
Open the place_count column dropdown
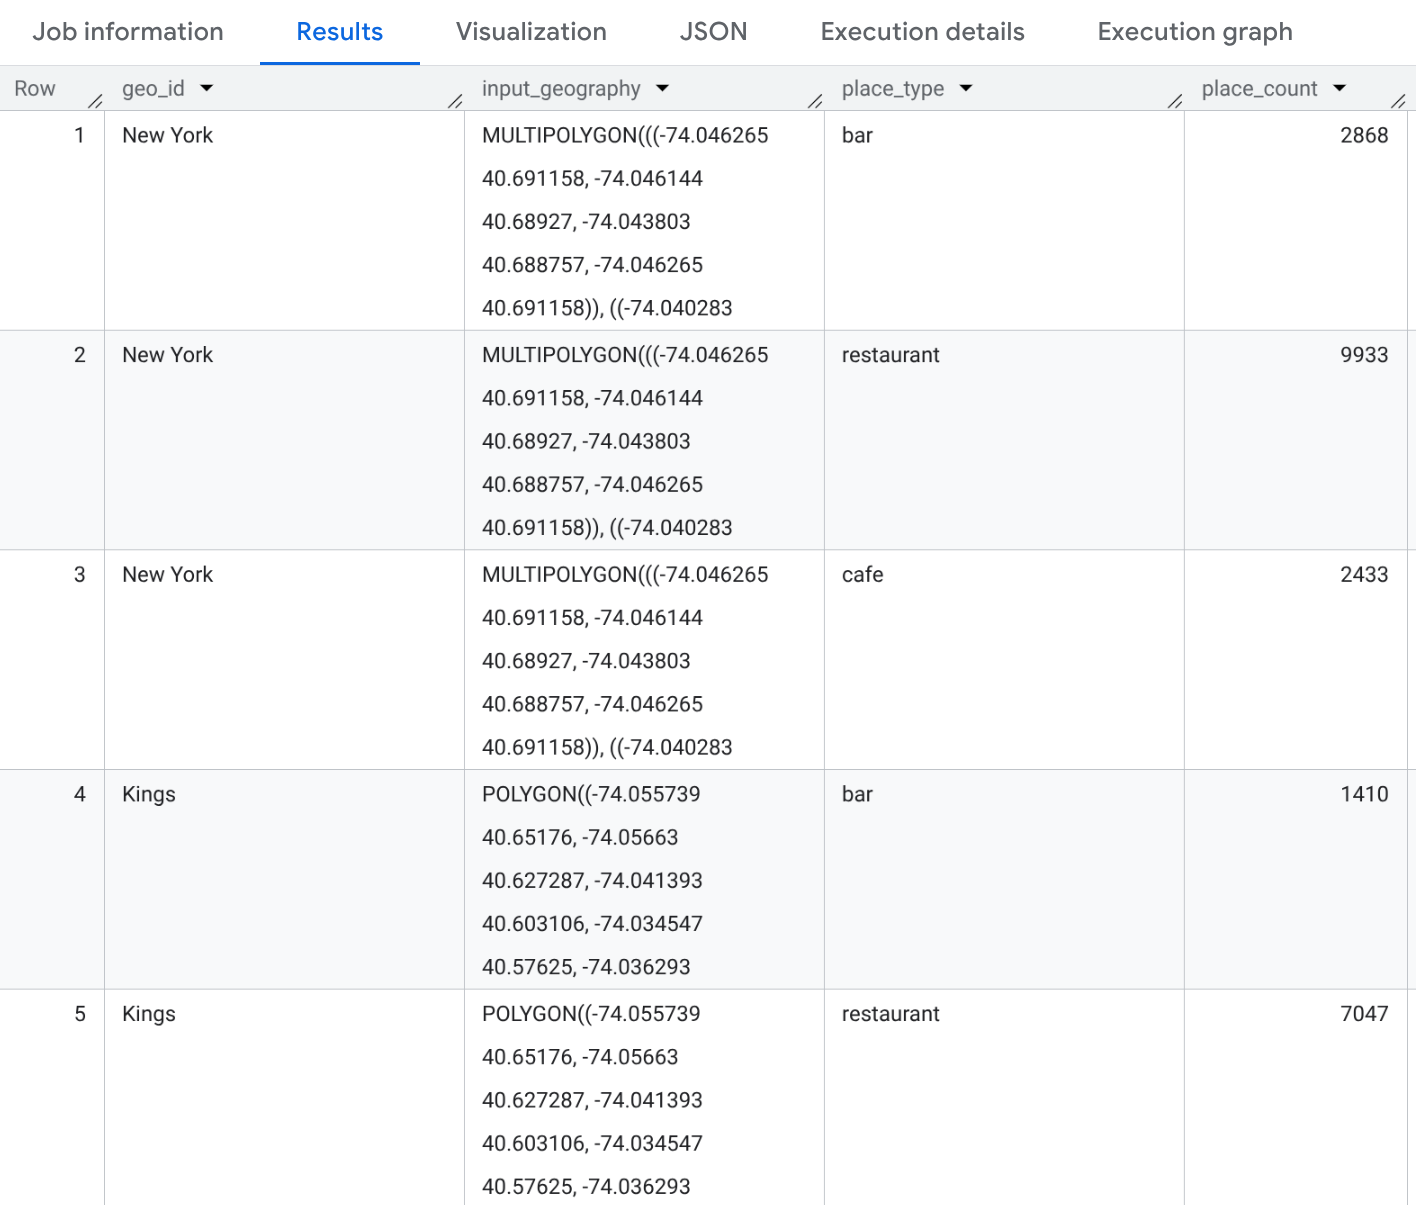[x=1340, y=88]
